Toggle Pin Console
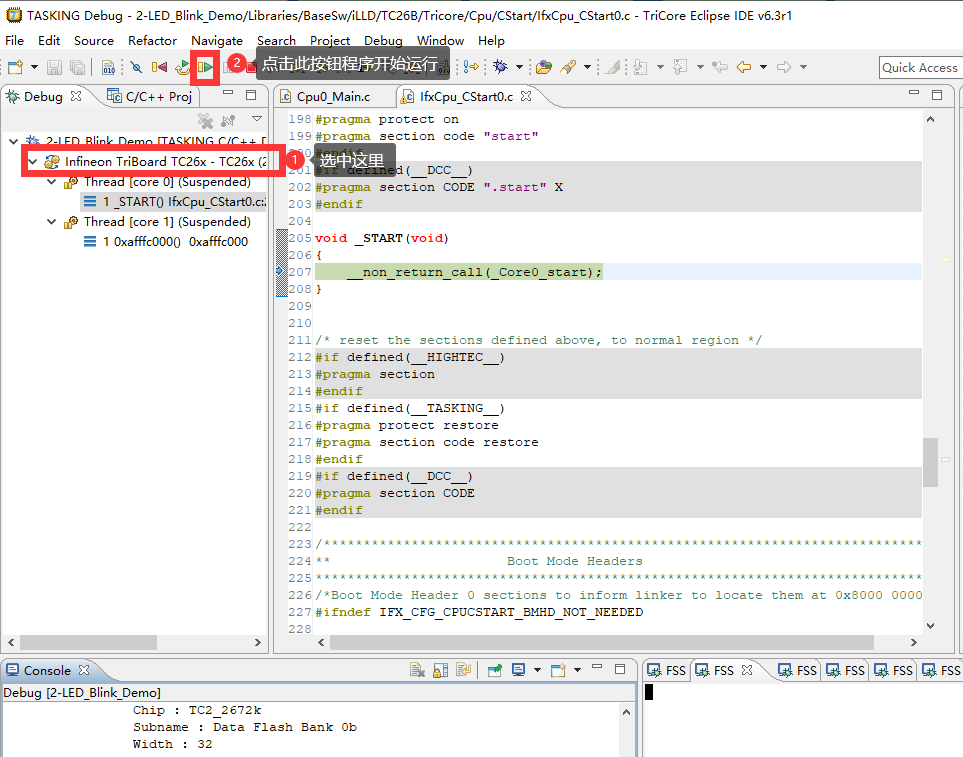The width and height of the screenshot is (963, 757). pos(495,670)
